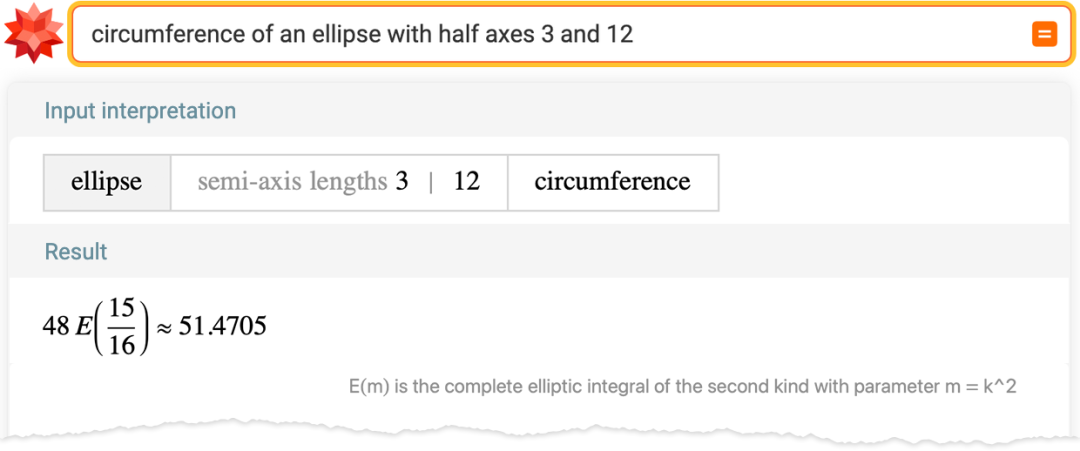Click the 48 E exact result expression
1080x451 pixels.
pyautogui.click(x=68, y=326)
